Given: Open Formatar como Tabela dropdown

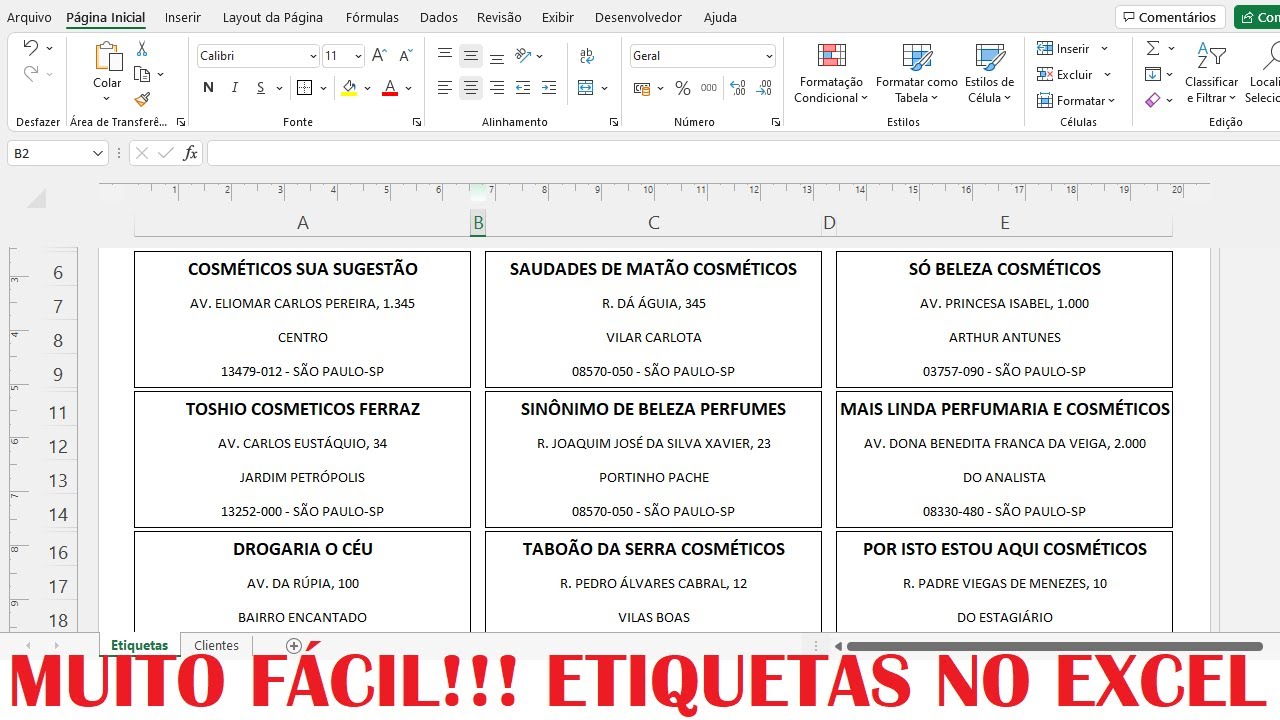Looking at the screenshot, I should [x=916, y=74].
